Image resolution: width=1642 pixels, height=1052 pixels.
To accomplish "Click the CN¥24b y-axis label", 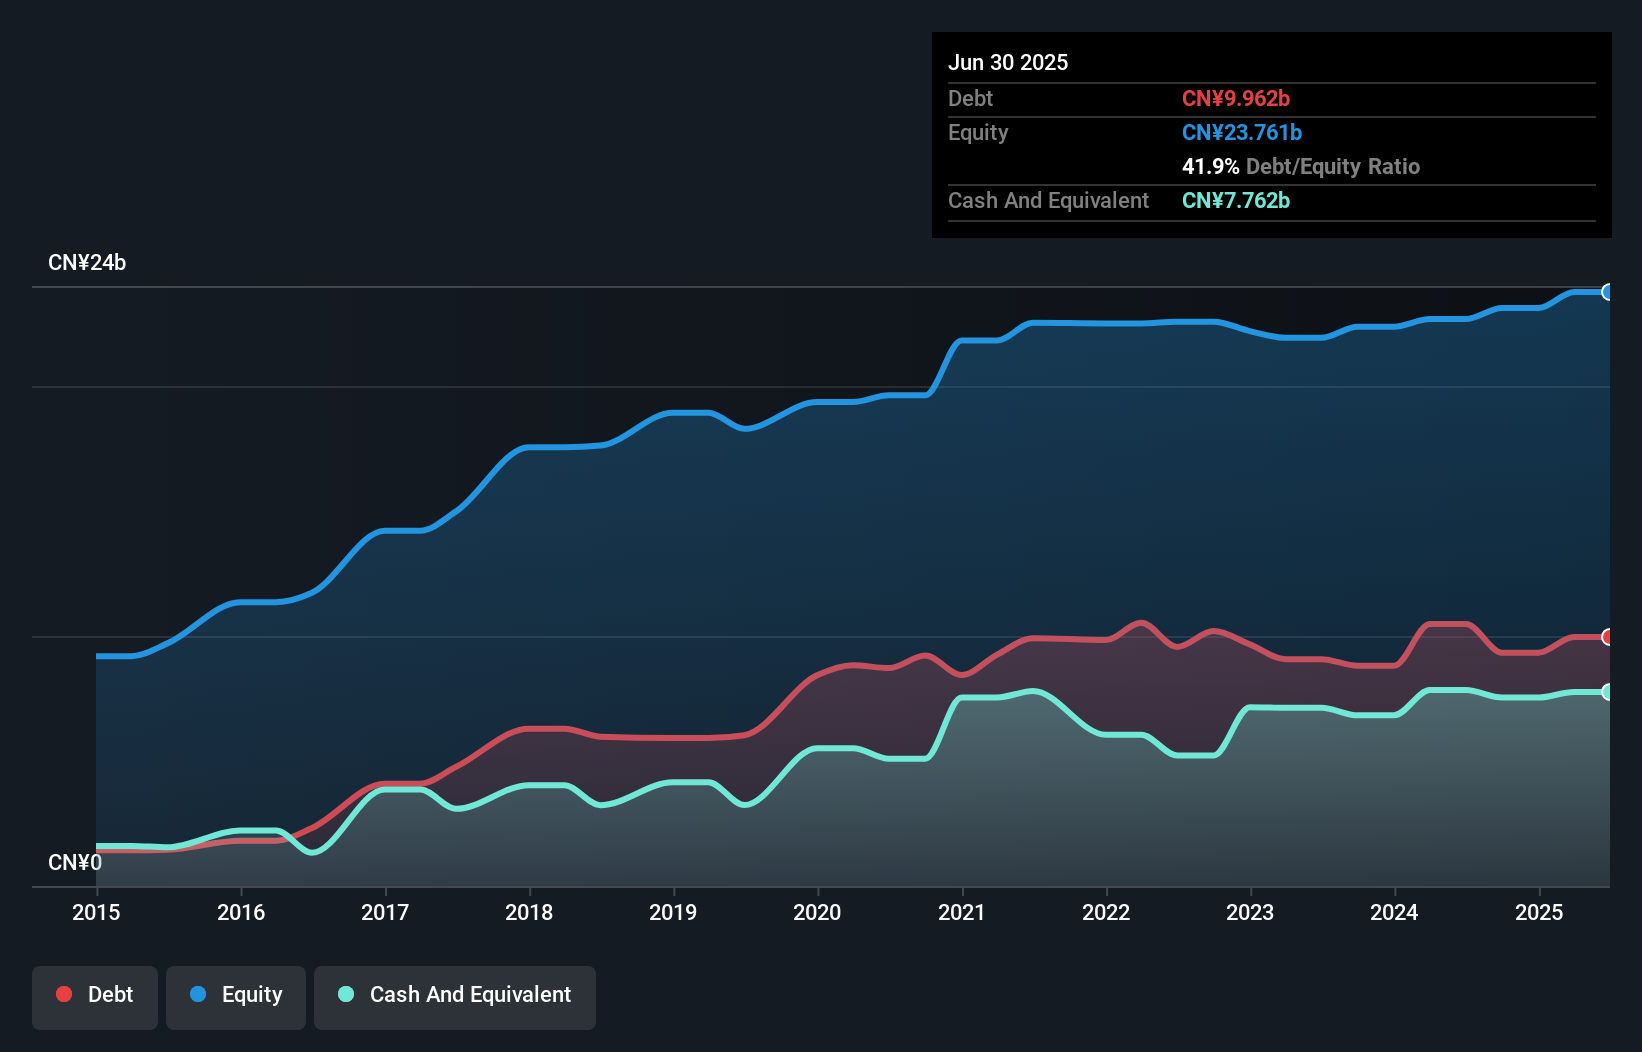I will 87,263.
